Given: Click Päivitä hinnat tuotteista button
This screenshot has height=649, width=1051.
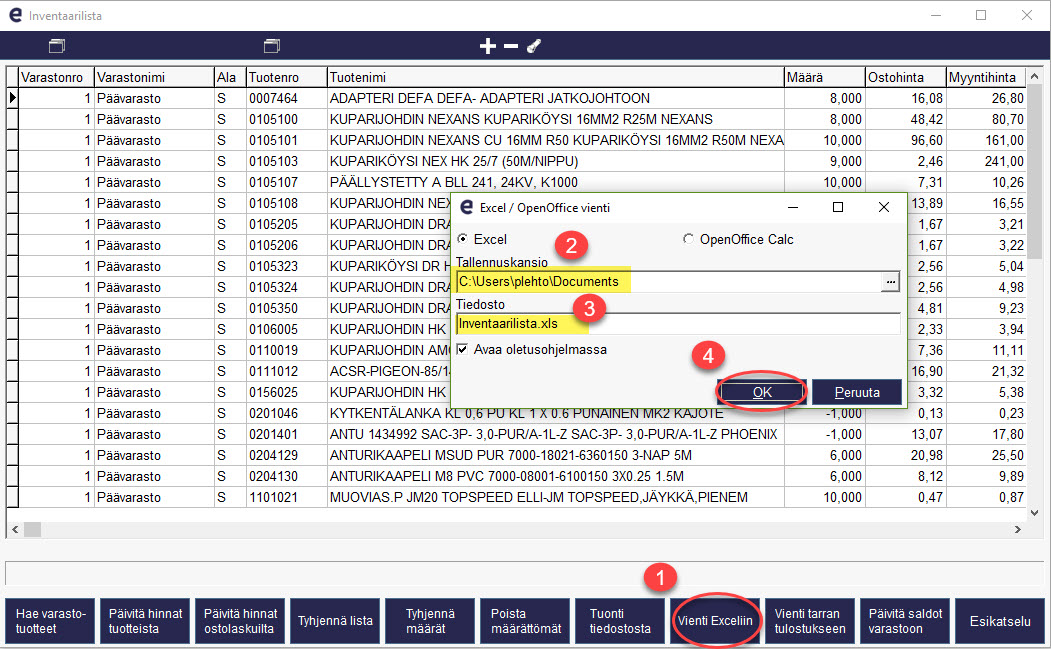Looking at the screenshot, I should [x=145, y=621].
